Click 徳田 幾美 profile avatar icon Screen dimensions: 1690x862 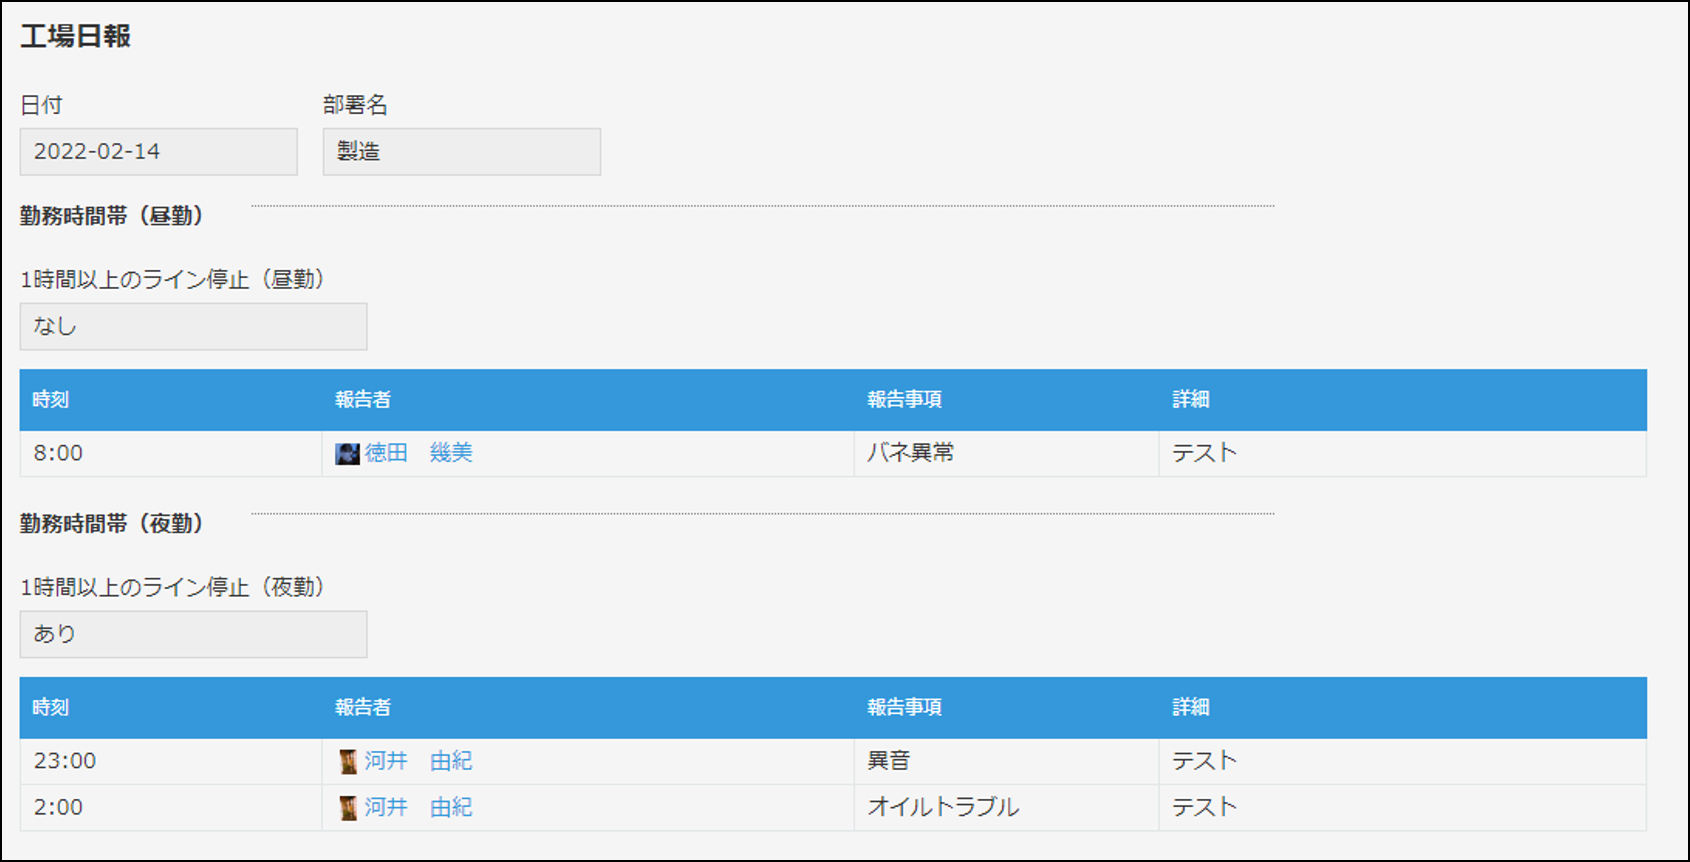coord(347,454)
